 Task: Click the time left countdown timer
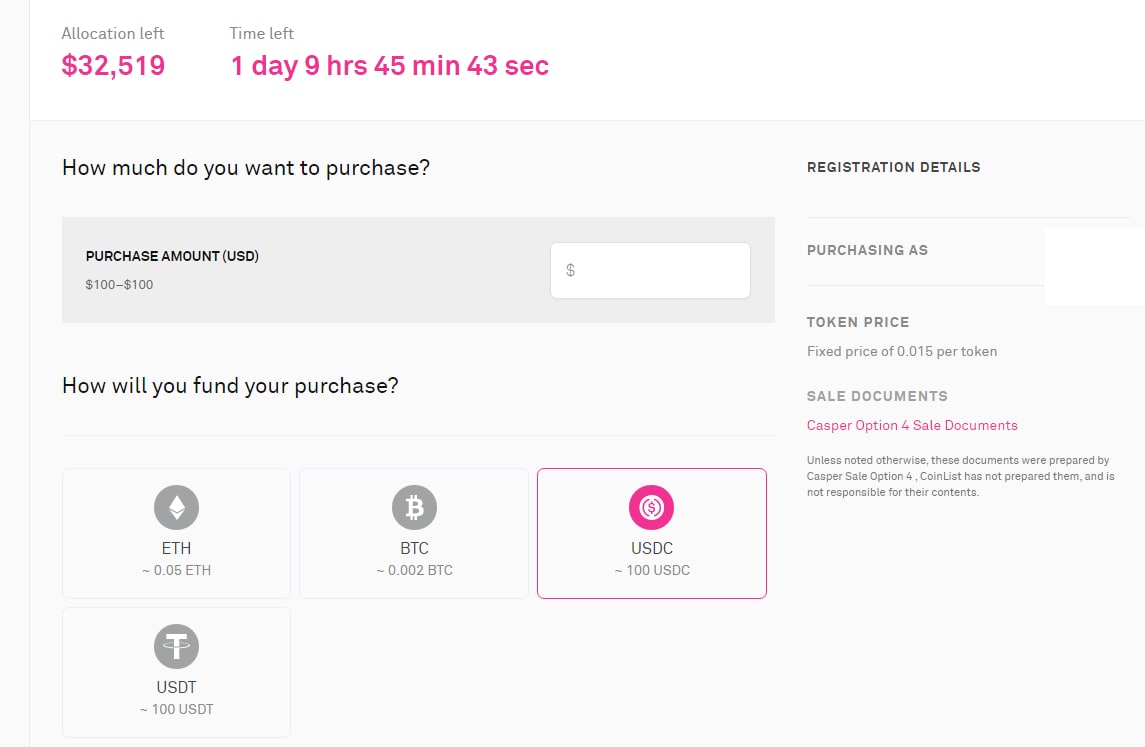coord(389,66)
